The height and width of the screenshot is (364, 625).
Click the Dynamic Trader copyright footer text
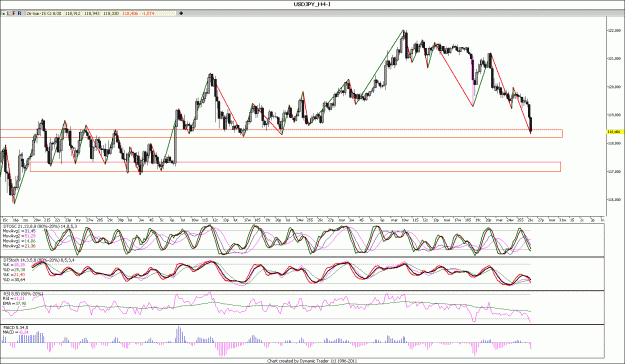pos(312,361)
